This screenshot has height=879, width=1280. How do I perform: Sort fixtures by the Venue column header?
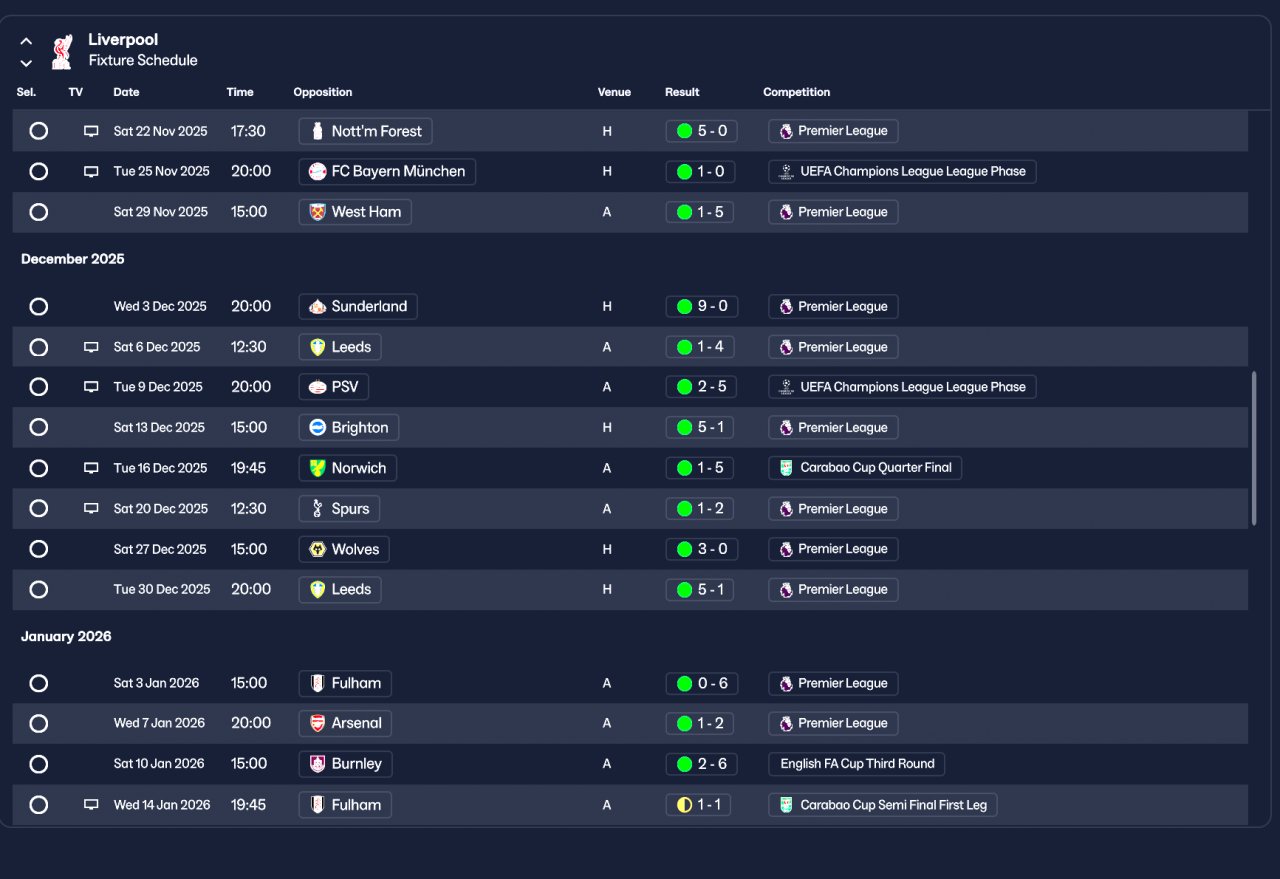614,92
